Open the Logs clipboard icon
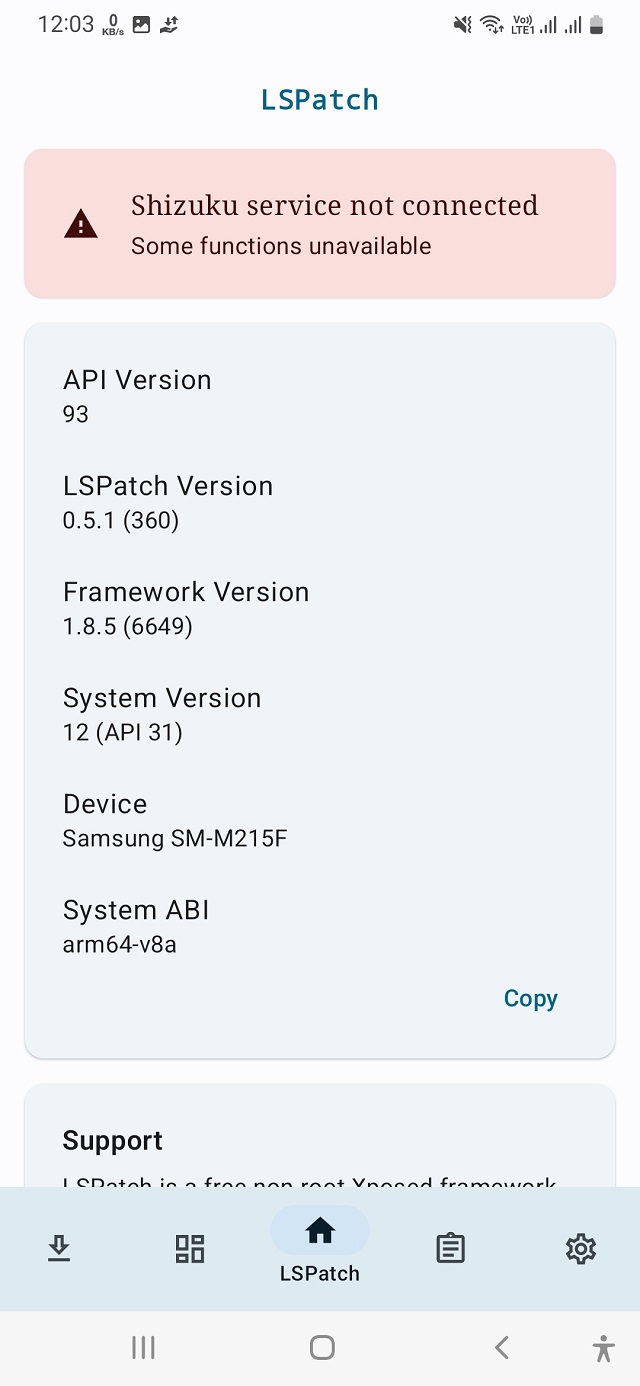This screenshot has height=1386, width=640. click(450, 1248)
